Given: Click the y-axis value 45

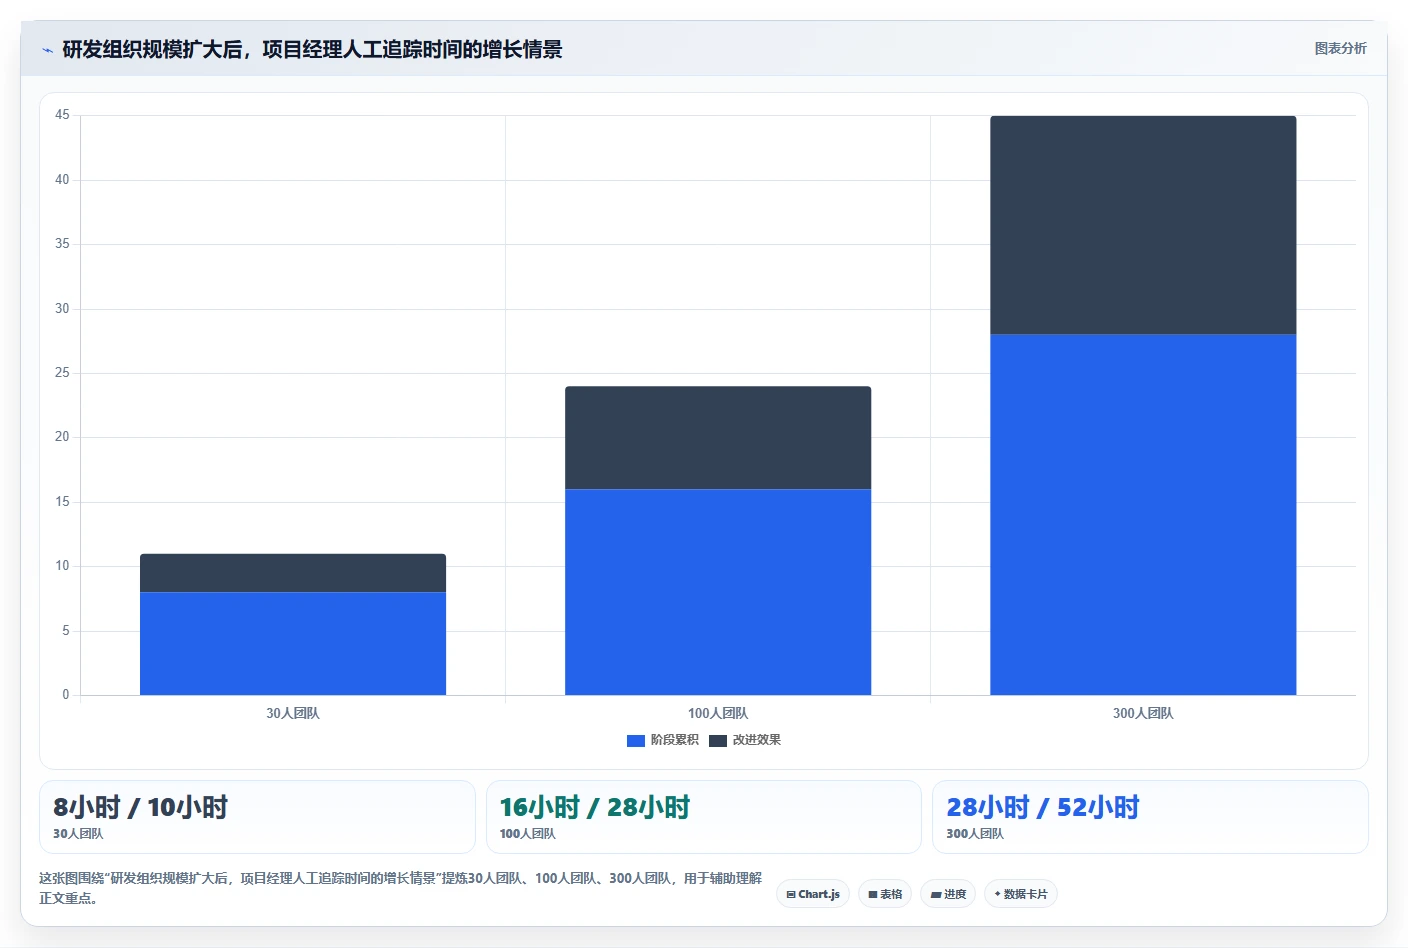Looking at the screenshot, I should 62,115.
